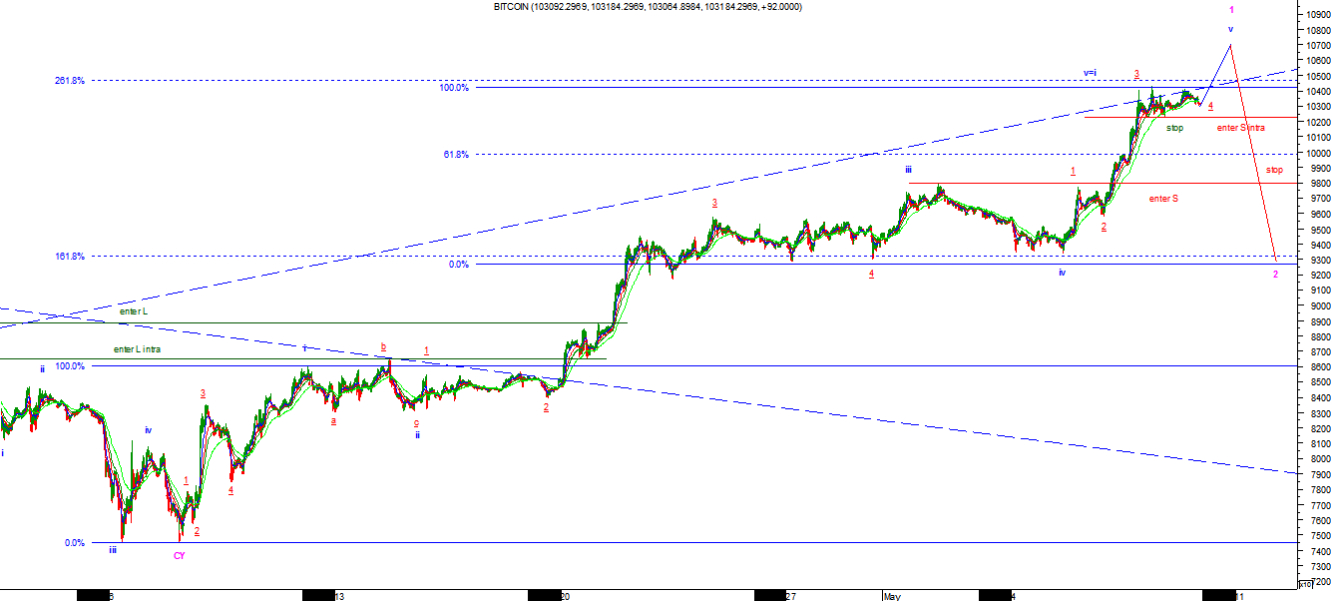Click the 61.8% retracement label
This screenshot has height=601, width=1332.
point(456,154)
